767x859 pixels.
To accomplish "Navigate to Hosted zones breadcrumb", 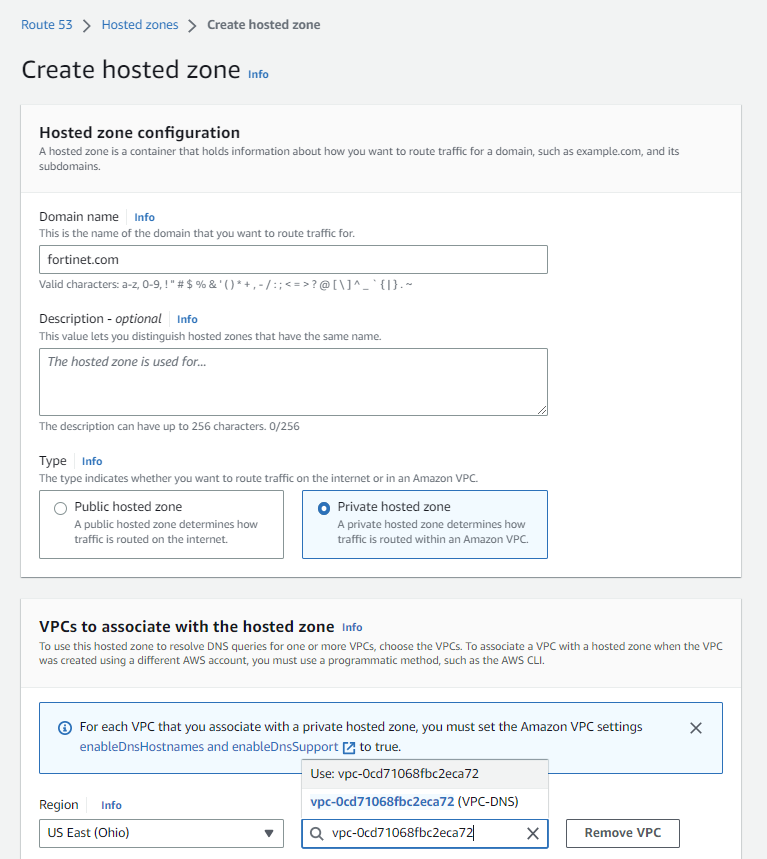I will [x=140, y=25].
